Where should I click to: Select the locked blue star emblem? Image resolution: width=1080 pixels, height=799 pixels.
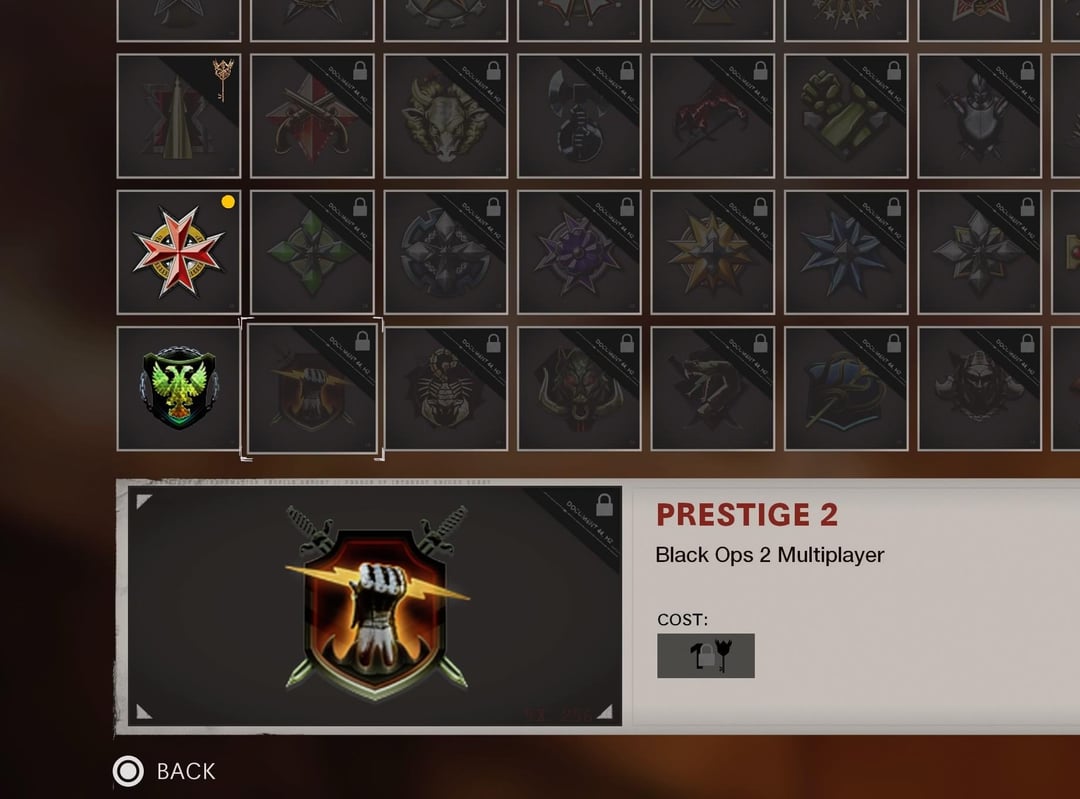pos(847,252)
